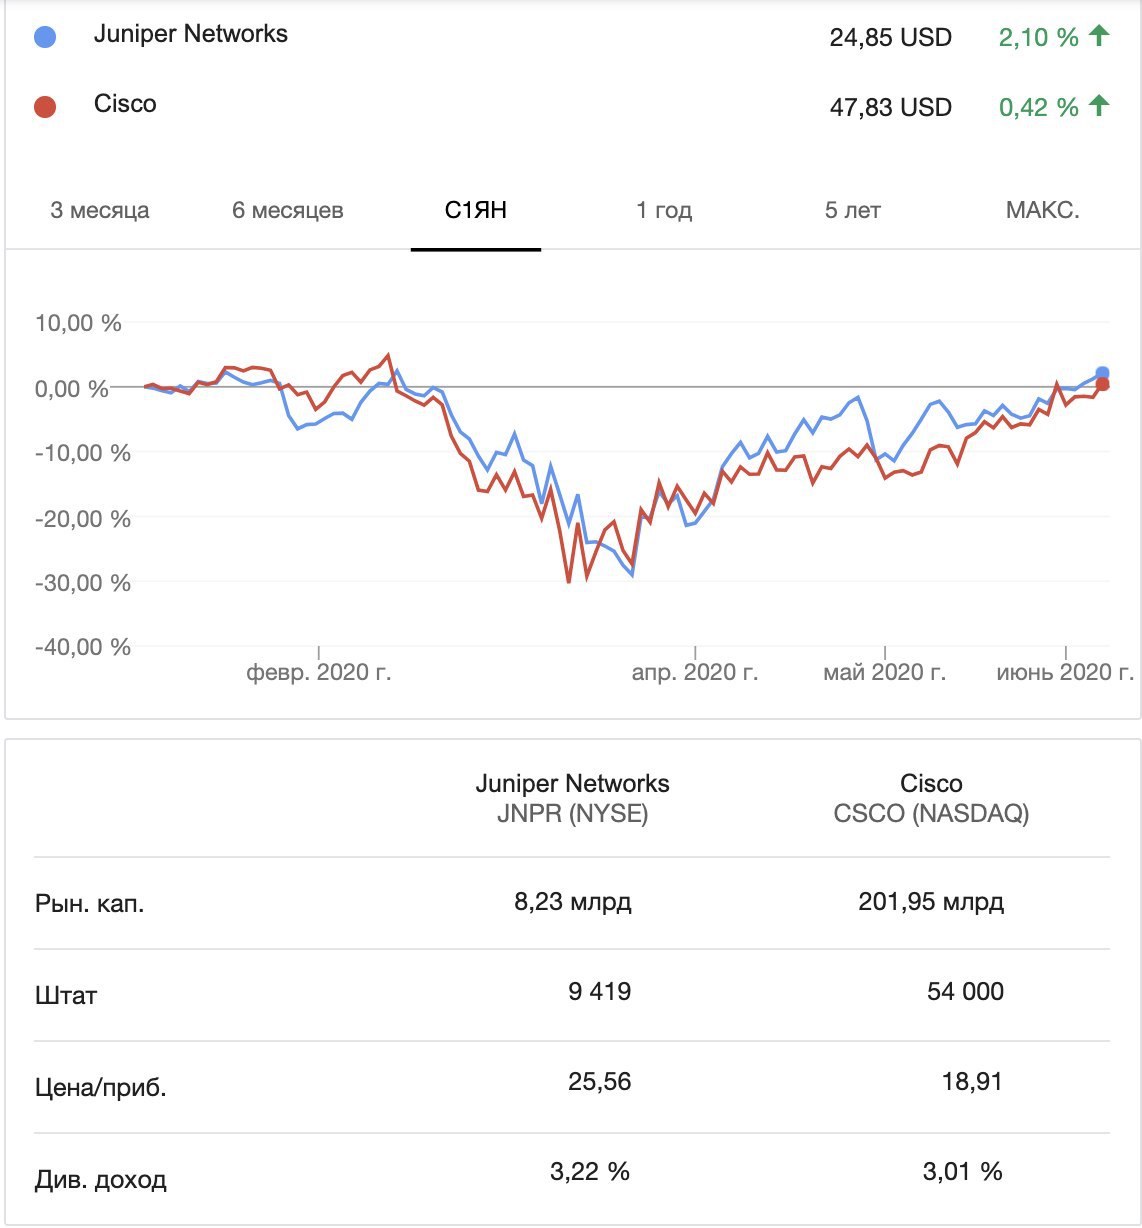Click the red Cisco legend dot
This screenshot has height=1228, width=1142.
[45, 107]
